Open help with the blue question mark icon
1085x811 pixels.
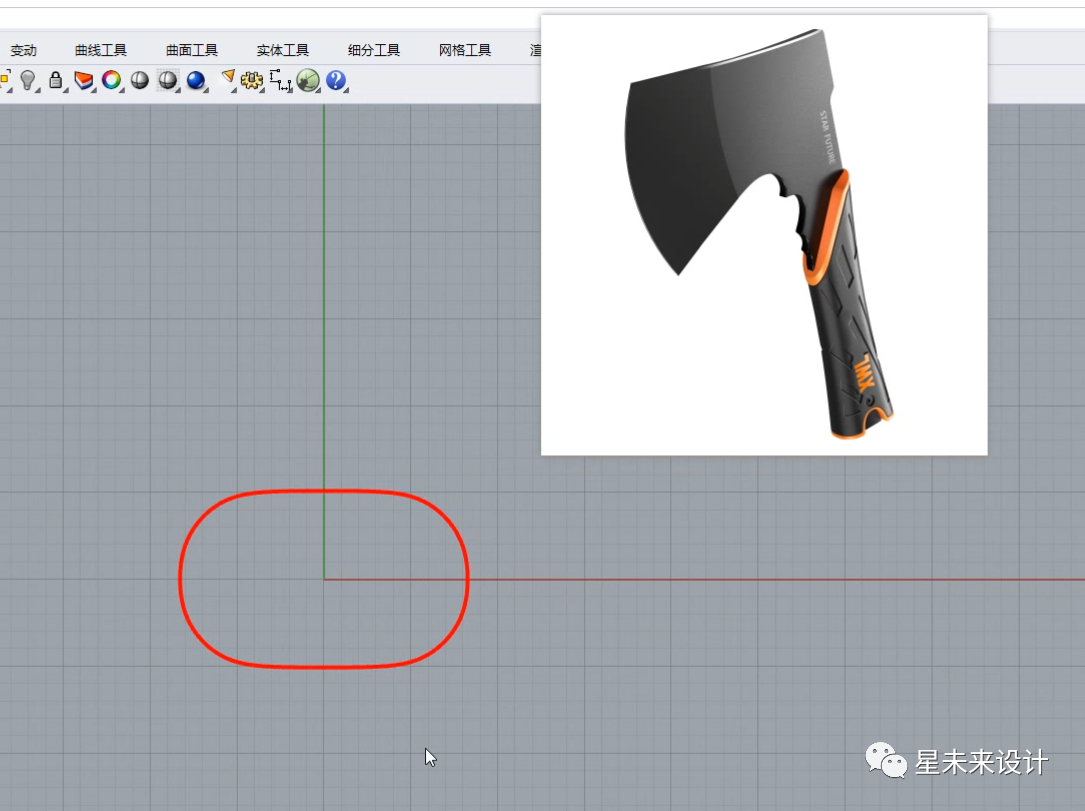[x=336, y=80]
